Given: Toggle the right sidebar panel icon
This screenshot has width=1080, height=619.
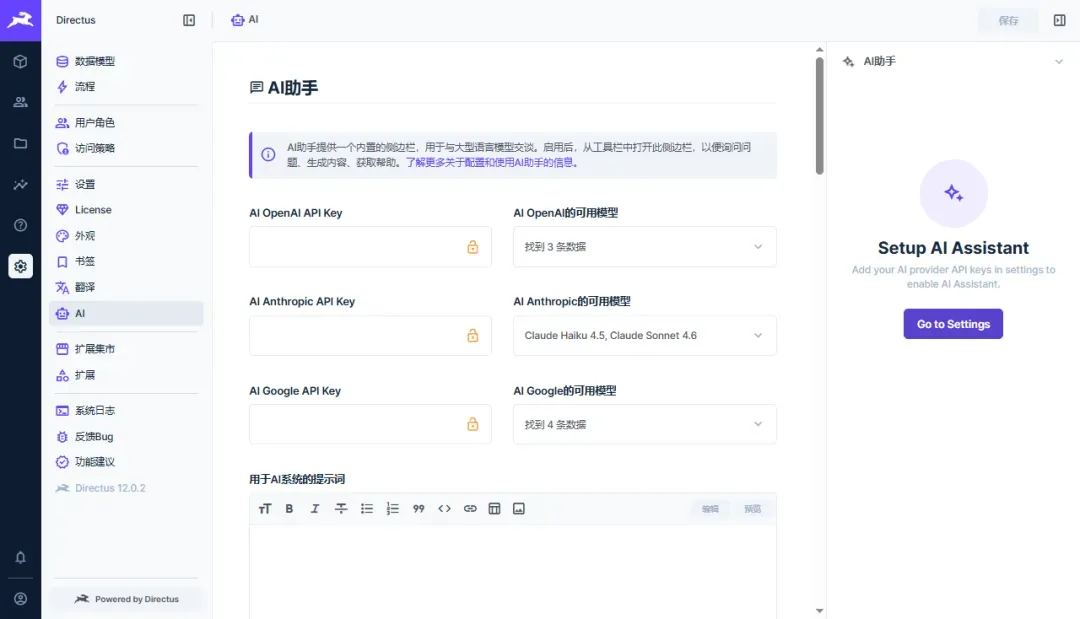Looking at the screenshot, I should click(x=1059, y=20).
